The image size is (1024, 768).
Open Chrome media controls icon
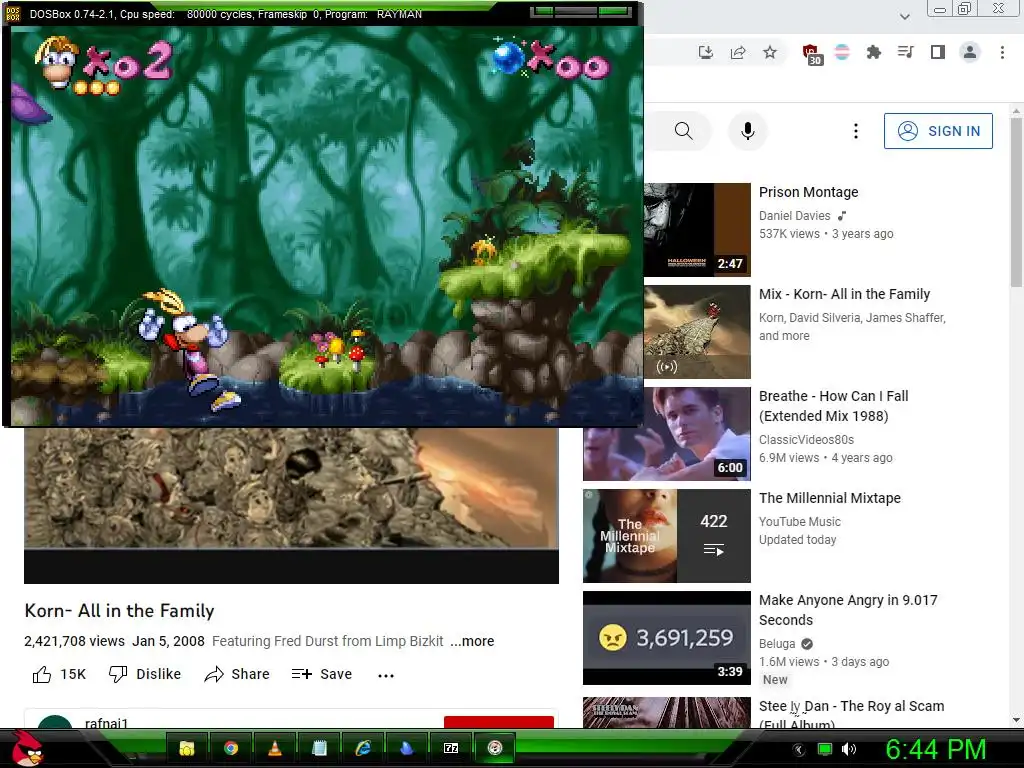pyautogui.click(x=906, y=52)
